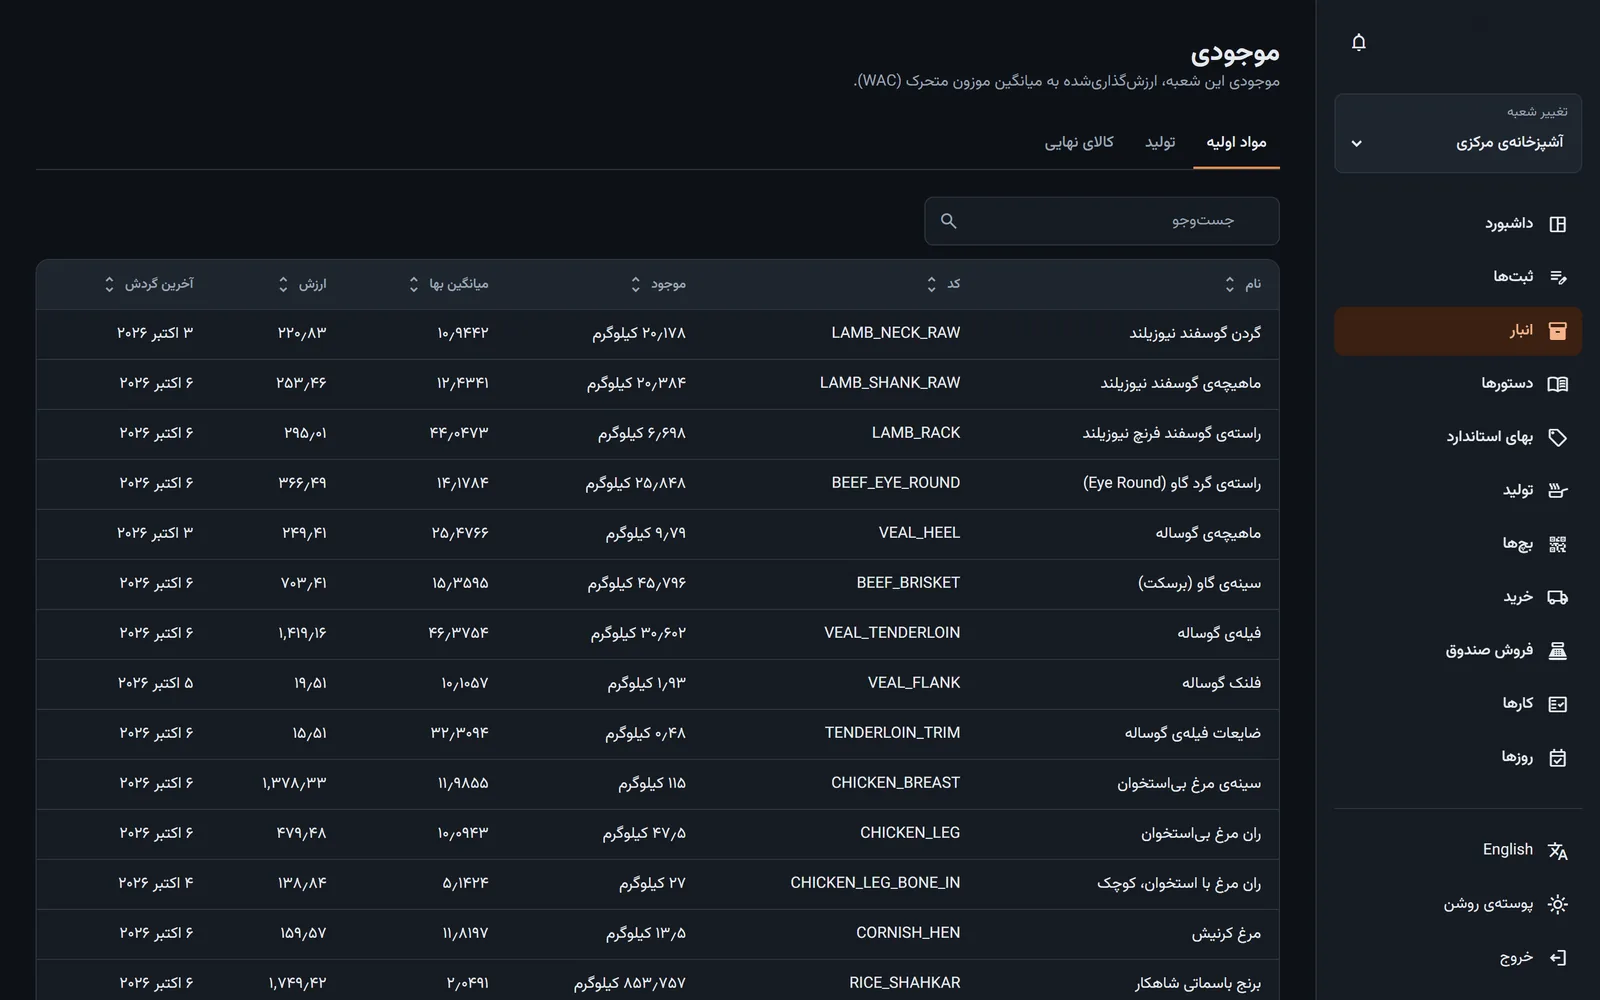
Task: Sort table by stock column (موجود)
Action: click(x=658, y=284)
